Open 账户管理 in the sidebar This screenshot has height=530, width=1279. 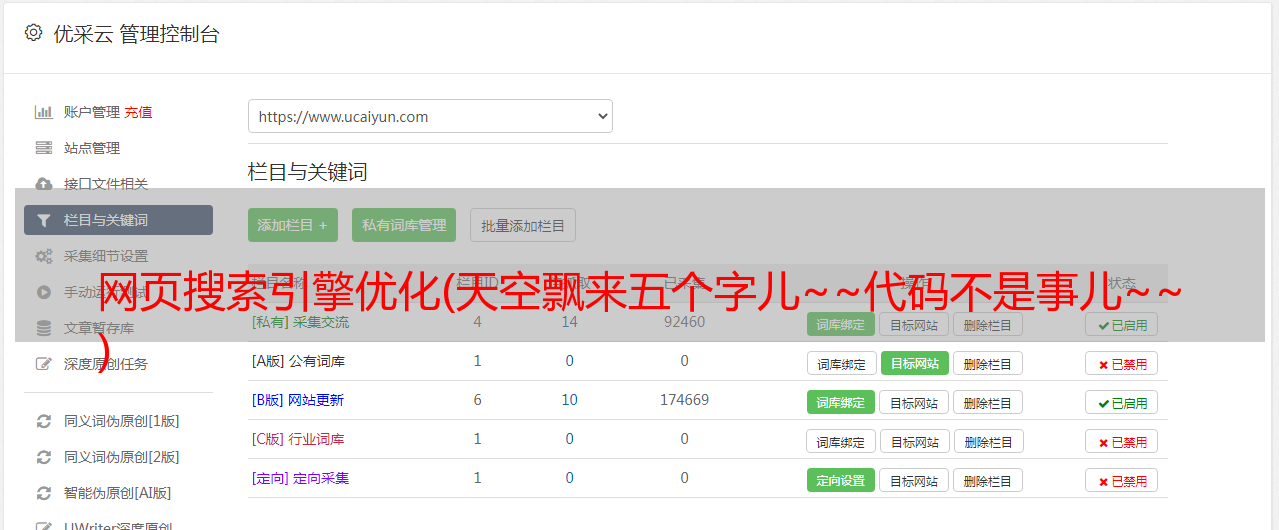(x=92, y=112)
